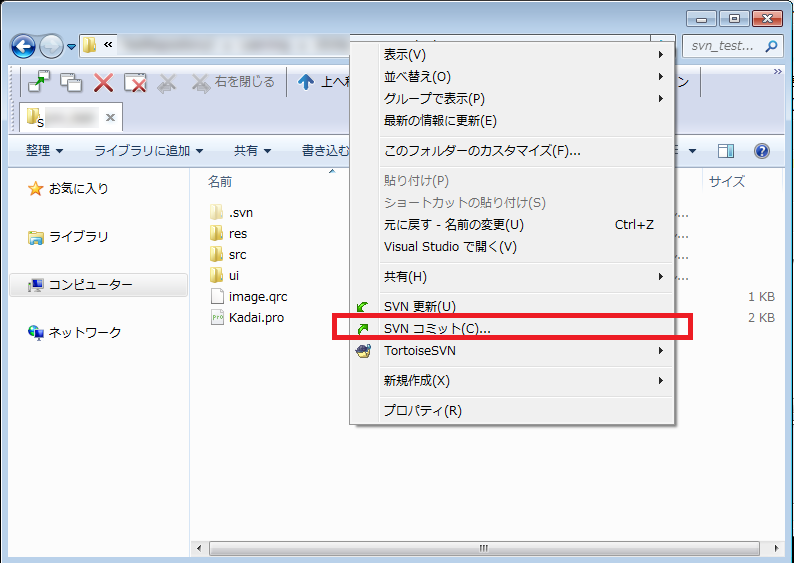Click the svn_test search box
This screenshot has width=794, height=563.
[731, 46]
